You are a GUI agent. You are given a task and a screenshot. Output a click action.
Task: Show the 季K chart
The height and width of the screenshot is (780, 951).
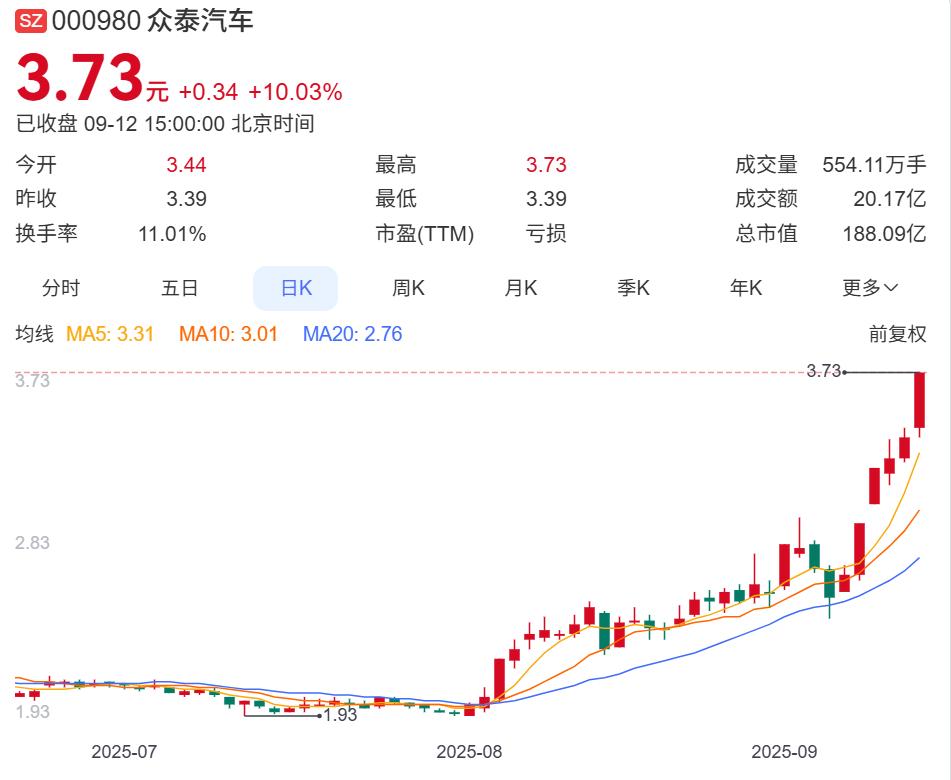(633, 289)
